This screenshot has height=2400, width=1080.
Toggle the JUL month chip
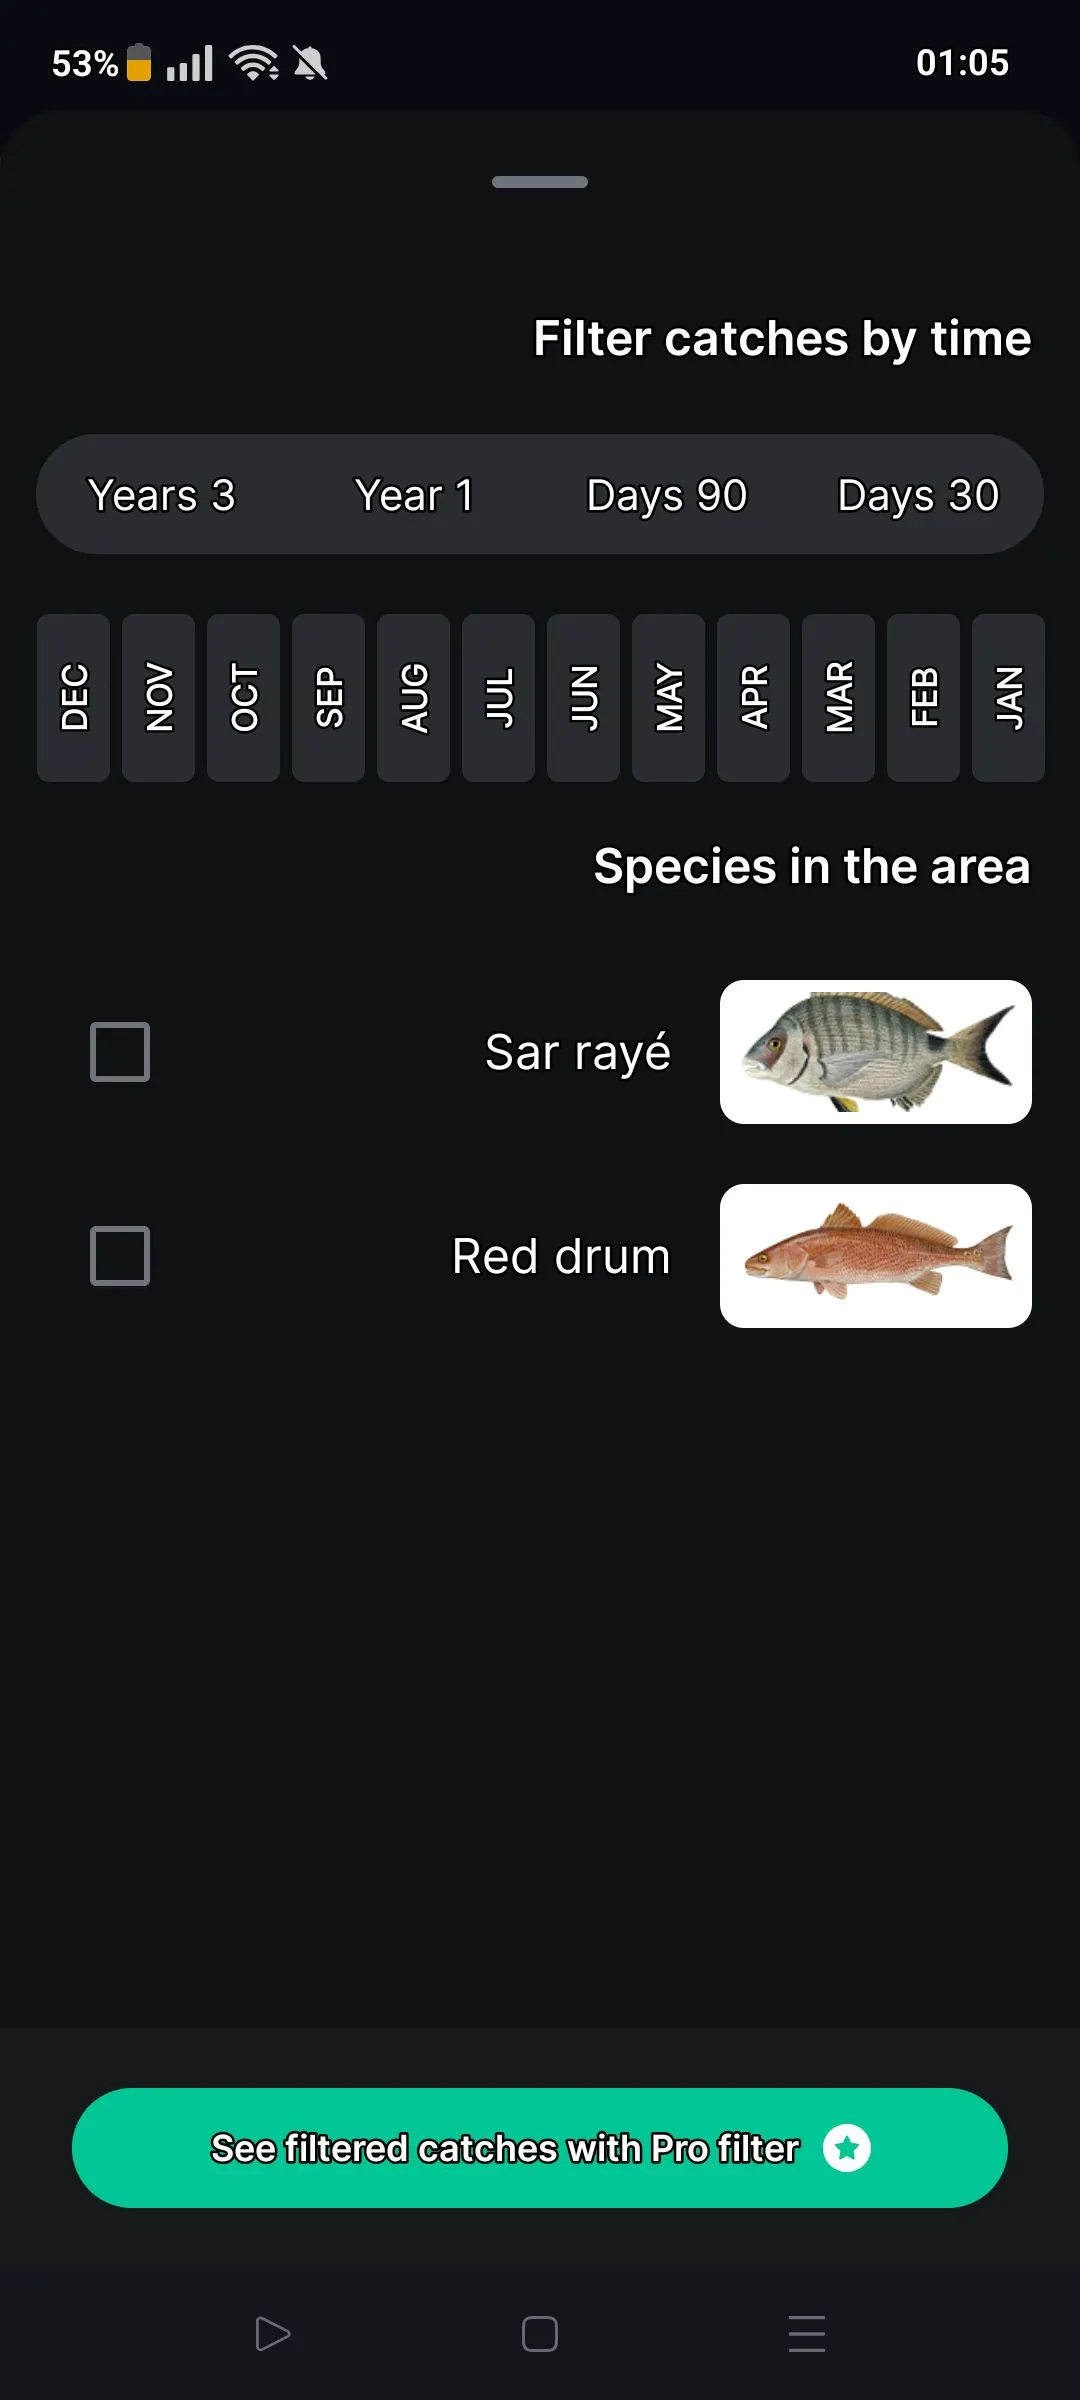498,697
